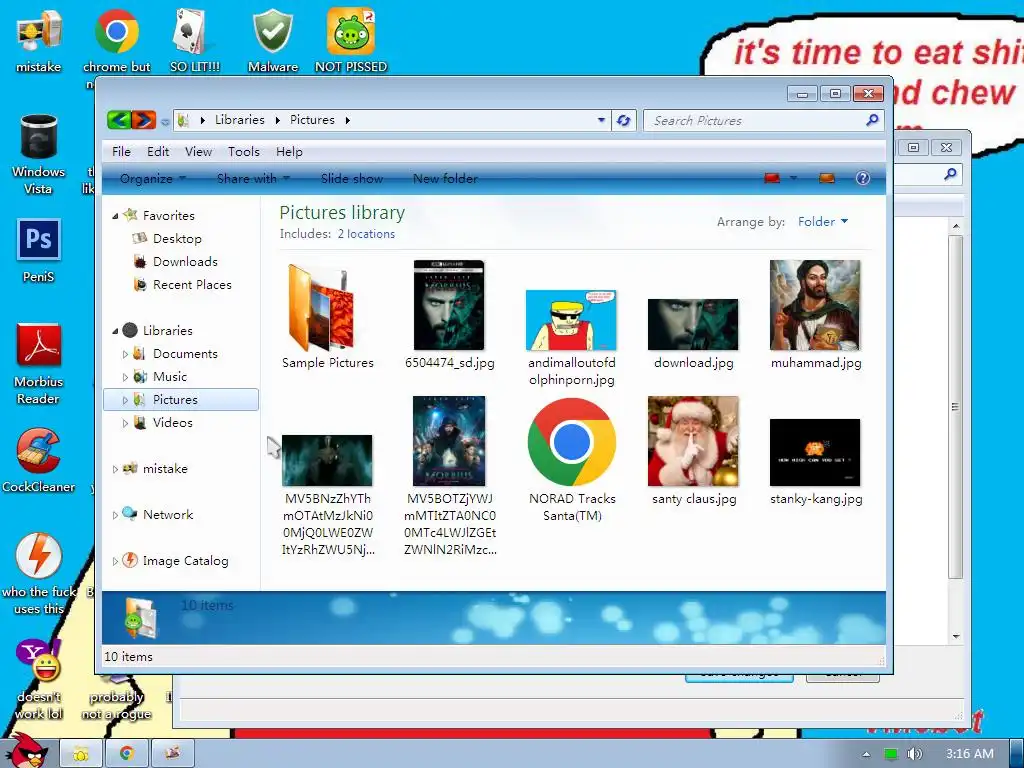Click the background window's vertical scrollbar thumb
Viewport: 1024px width, 768px height.
(955, 408)
